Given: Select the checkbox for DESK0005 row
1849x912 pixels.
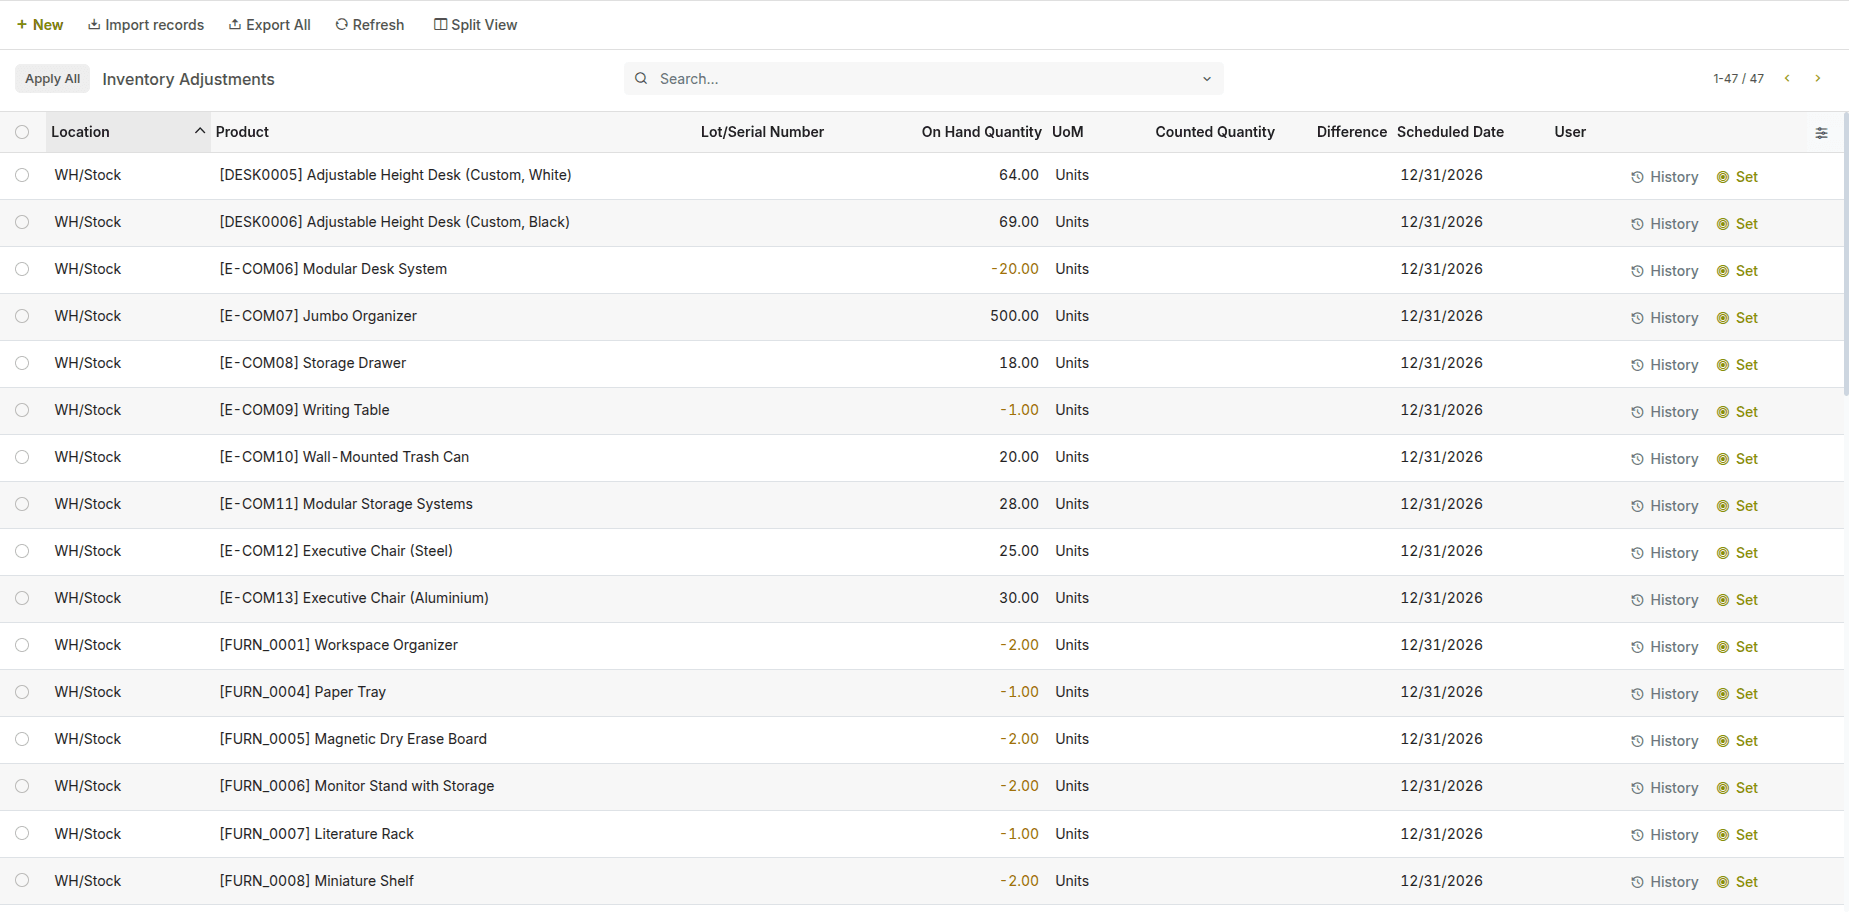Looking at the screenshot, I should click(22, 175).
